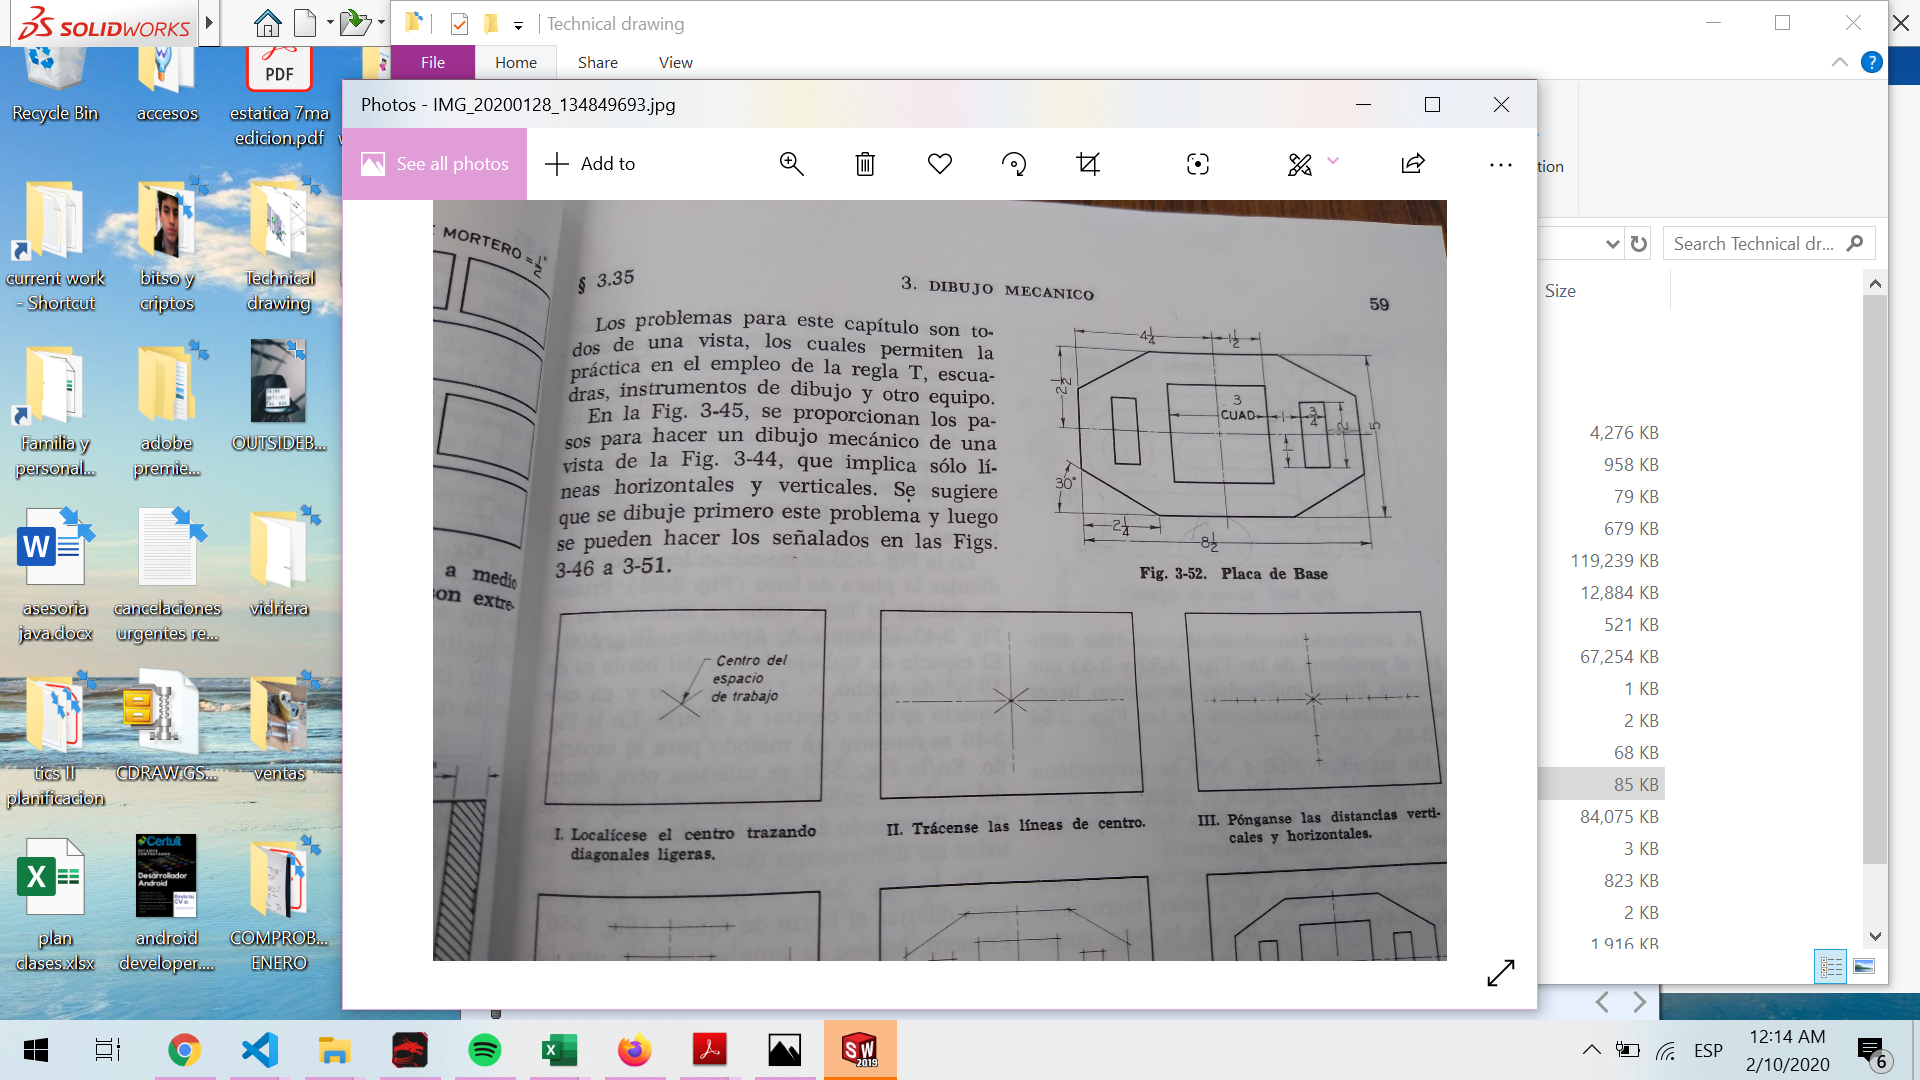The image size is (1920, 1080).
Task: Enter fullscreen with the diagonal arrows icon
Action: click(1500, 972)
